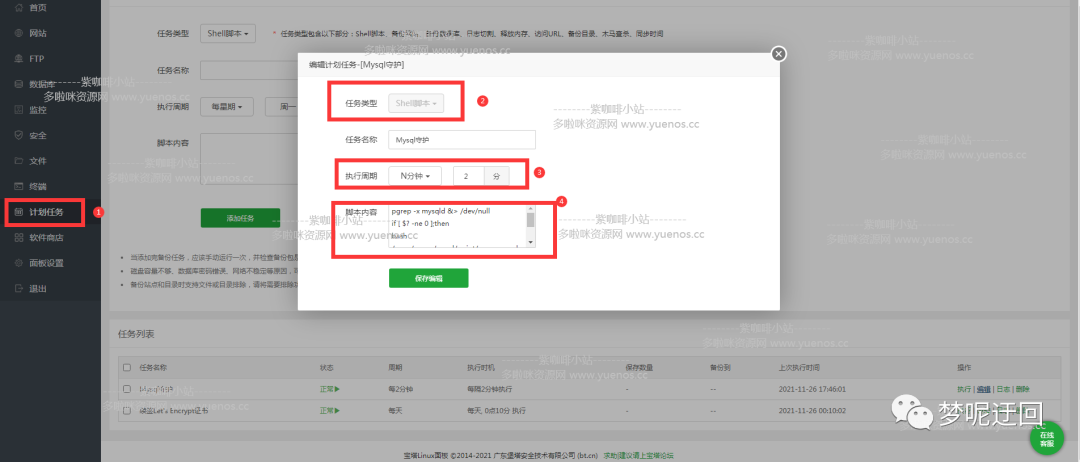
Task: Open the 安全 security shield icon
Action: (19, 135)
